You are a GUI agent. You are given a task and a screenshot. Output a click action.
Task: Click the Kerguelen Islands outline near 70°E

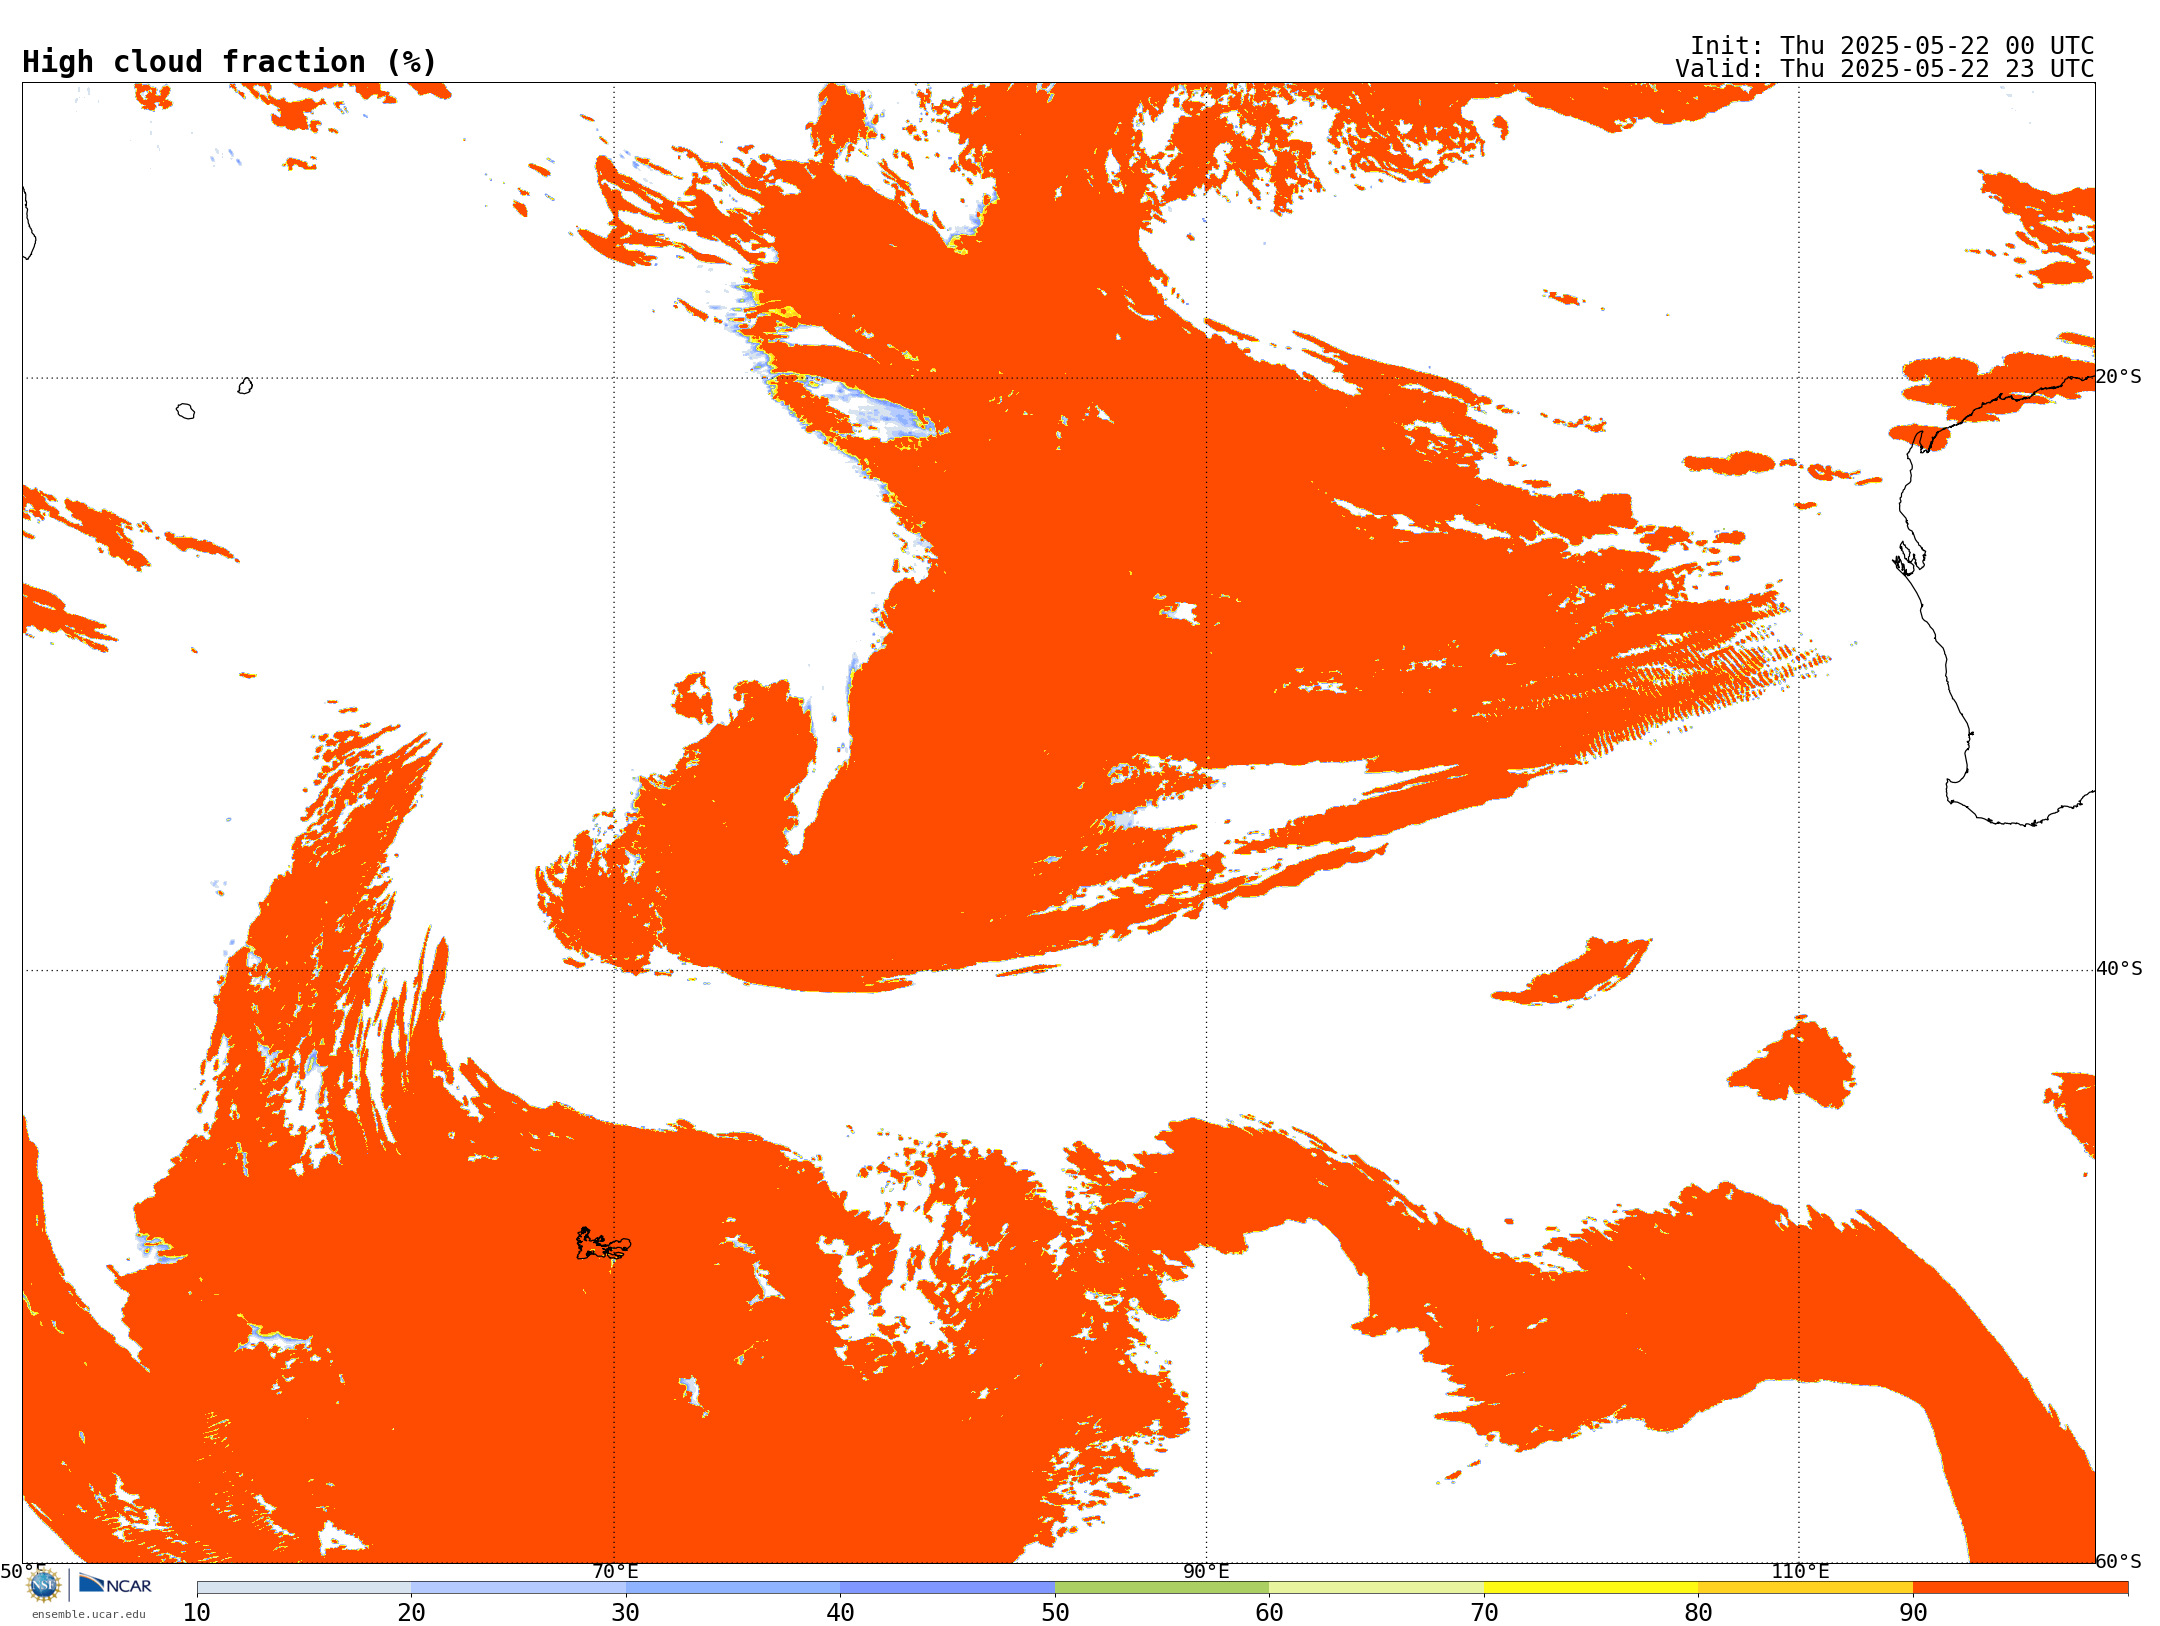(x=603, y=1244)
